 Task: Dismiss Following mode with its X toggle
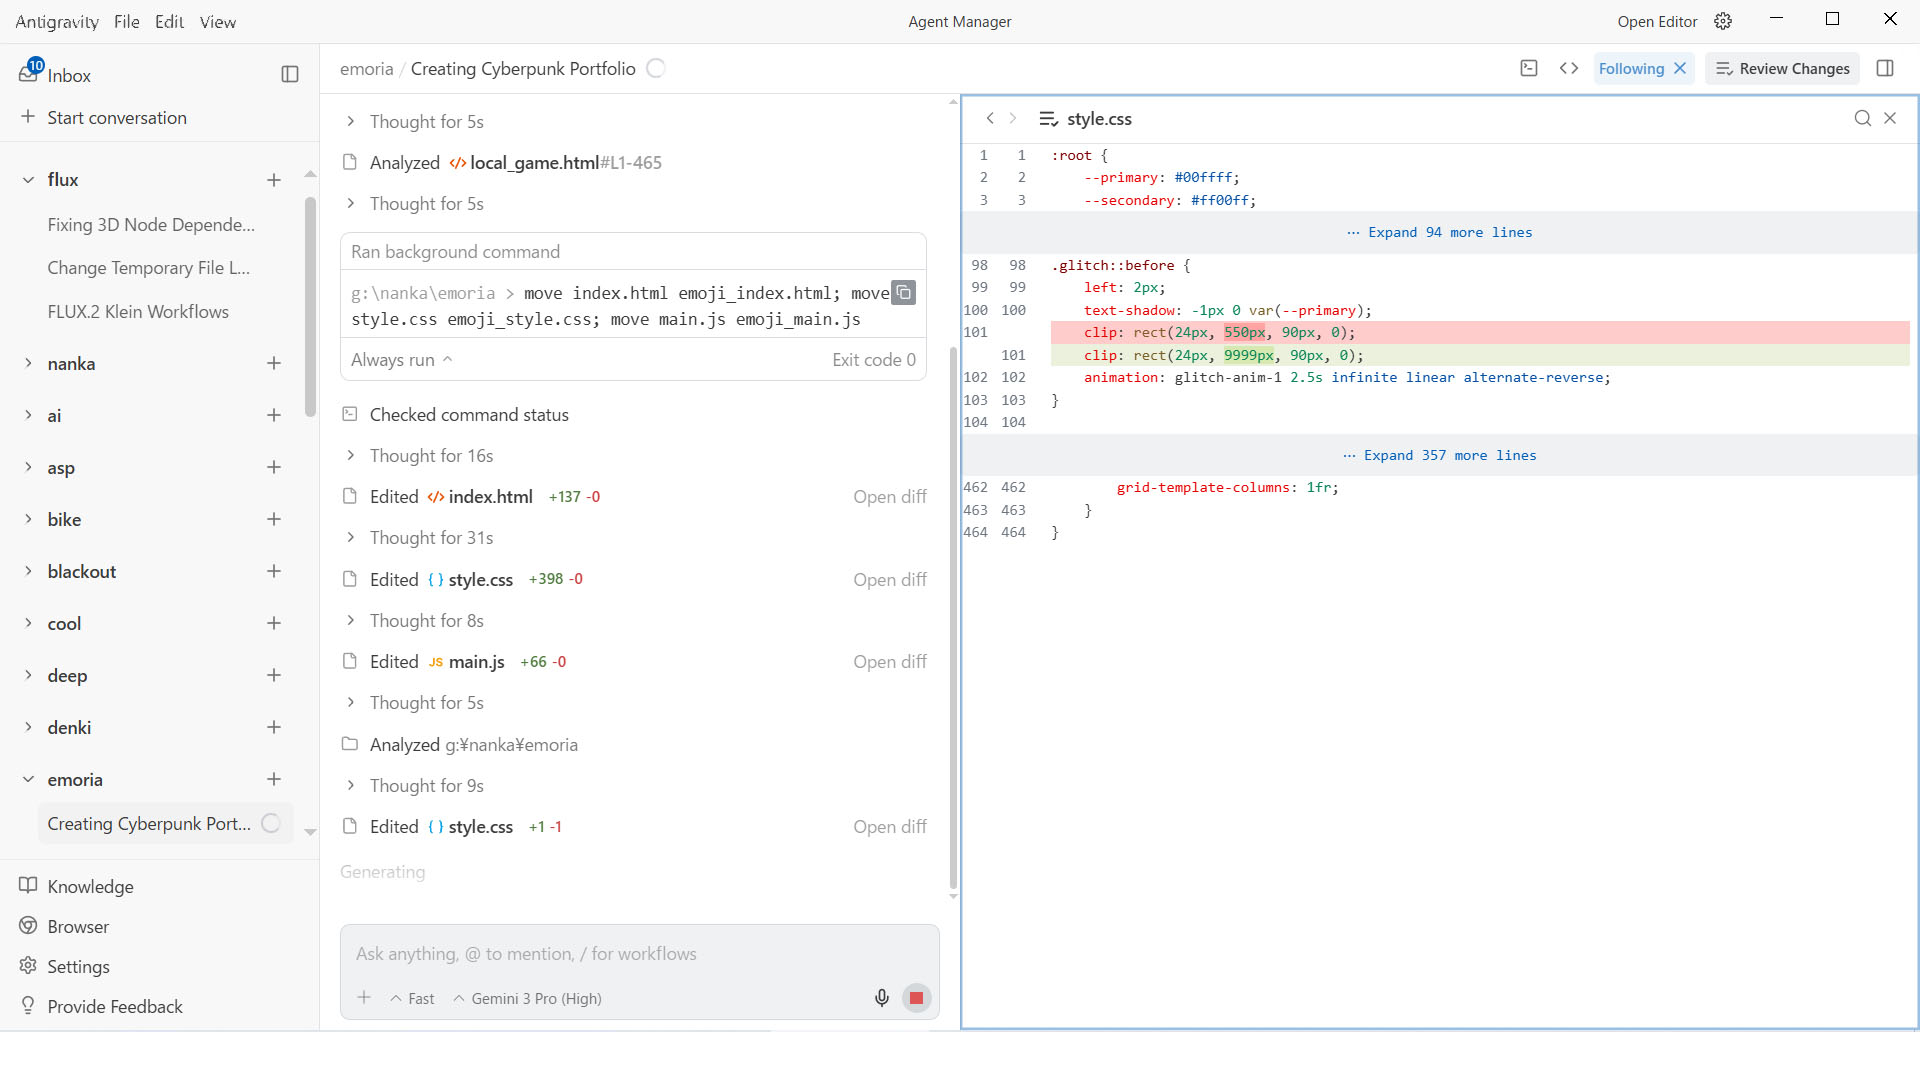pos(1680,68)
